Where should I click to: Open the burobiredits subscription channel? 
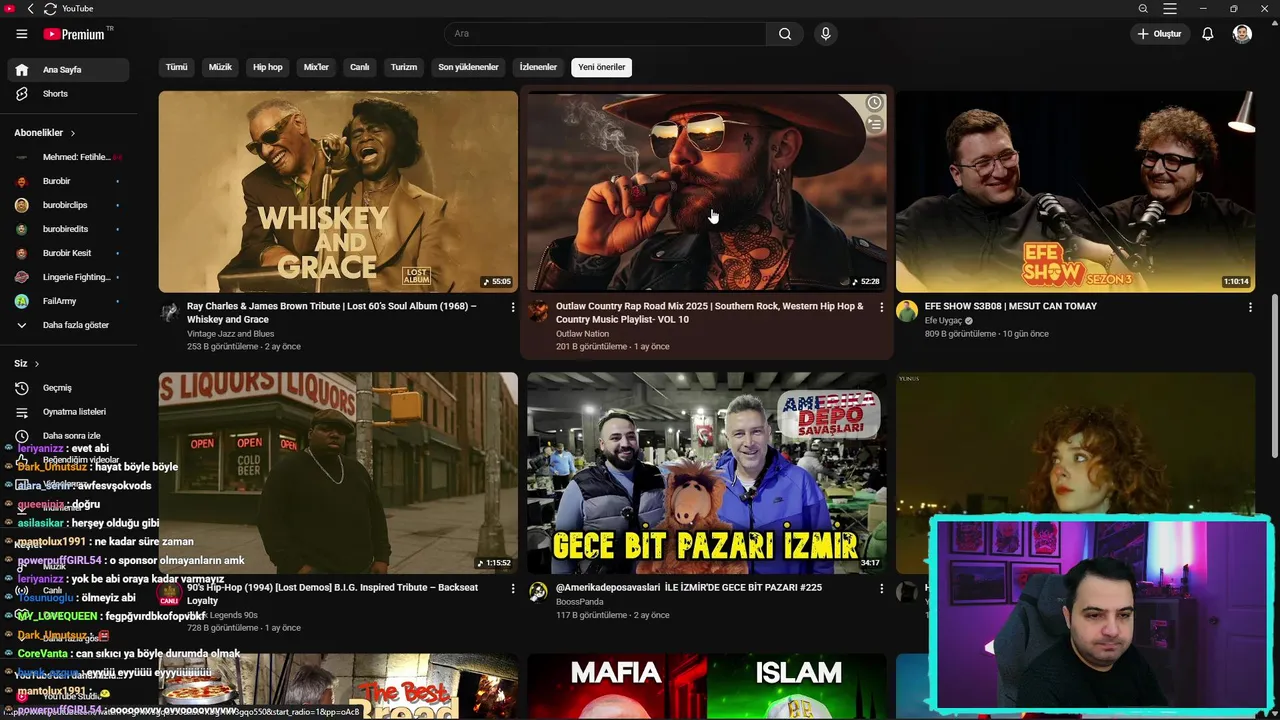point(68,229)
